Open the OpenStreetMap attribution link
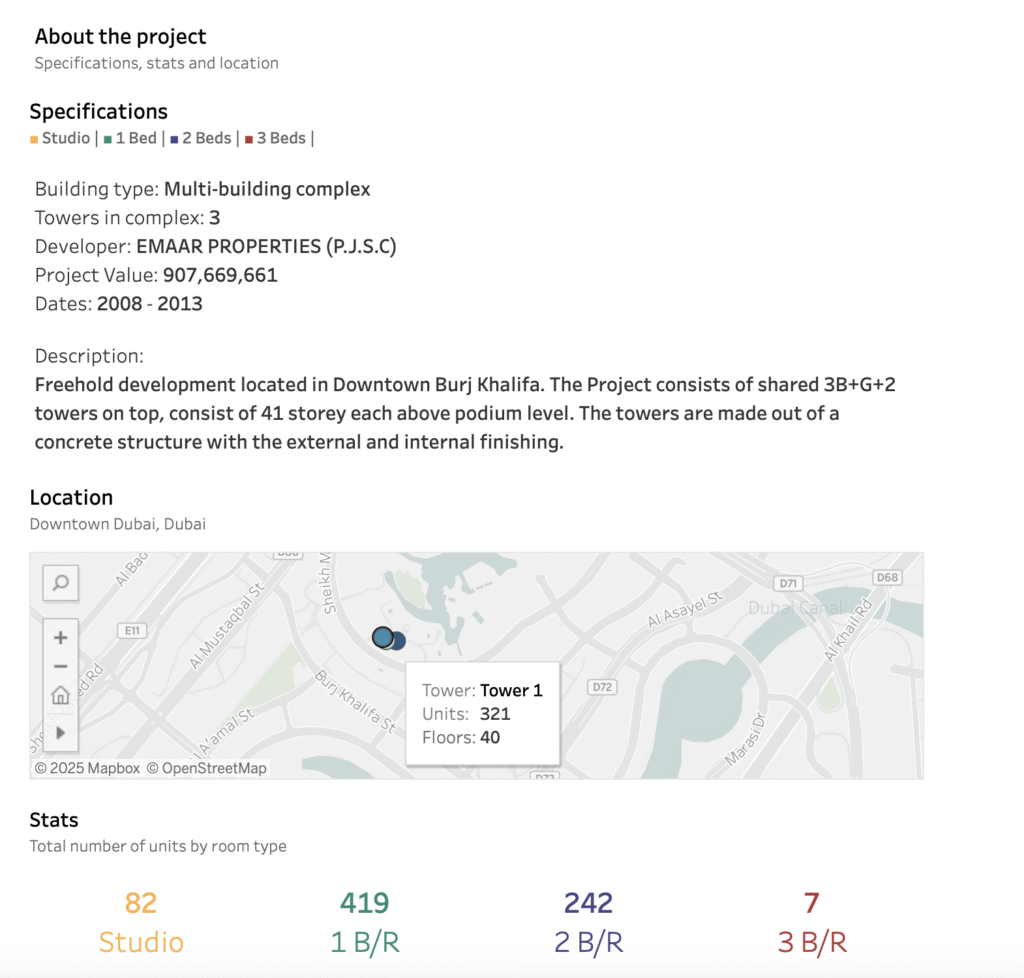Screen dimensions: 1024x978 (207, 768)
